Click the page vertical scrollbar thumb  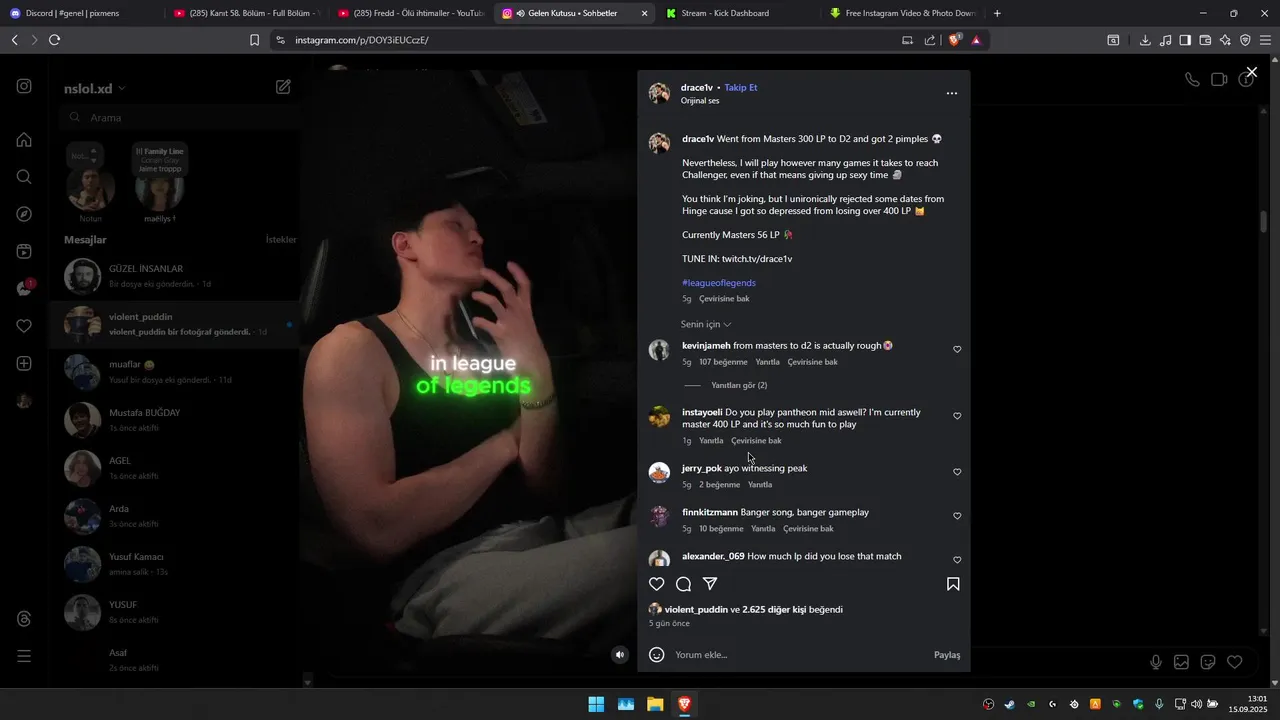coord(1264,221)
